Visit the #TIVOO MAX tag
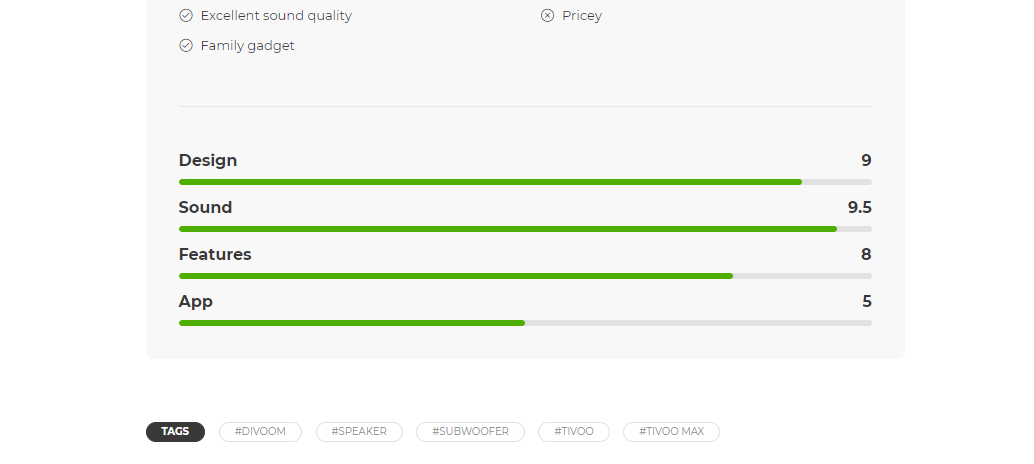Image resolution: width=1034 pixels, height=464 pixels. pyautogui.click(x=671, y=432)
